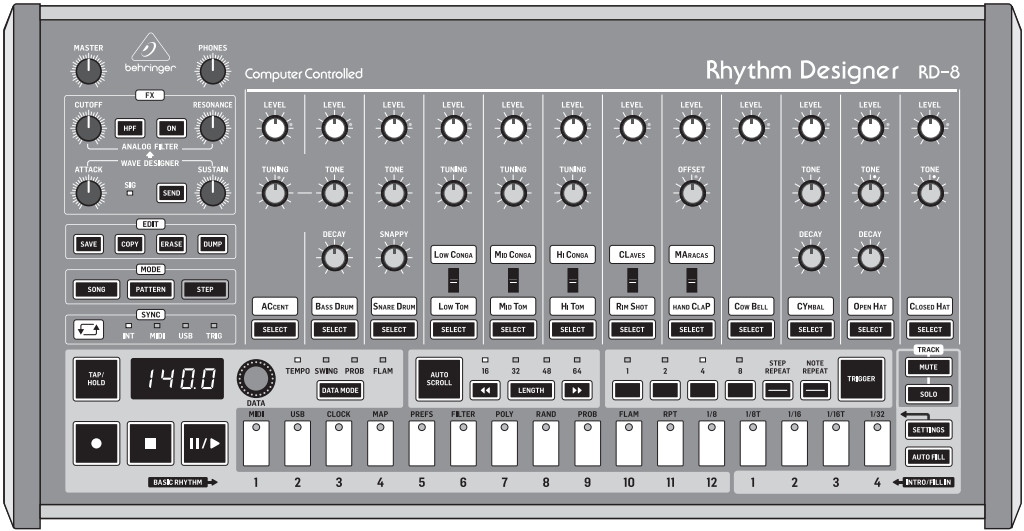This screenshot has width=1024, height=531.
Task: Click the button under LED 4
Action: pyautogui.click(x=702, y=391)
